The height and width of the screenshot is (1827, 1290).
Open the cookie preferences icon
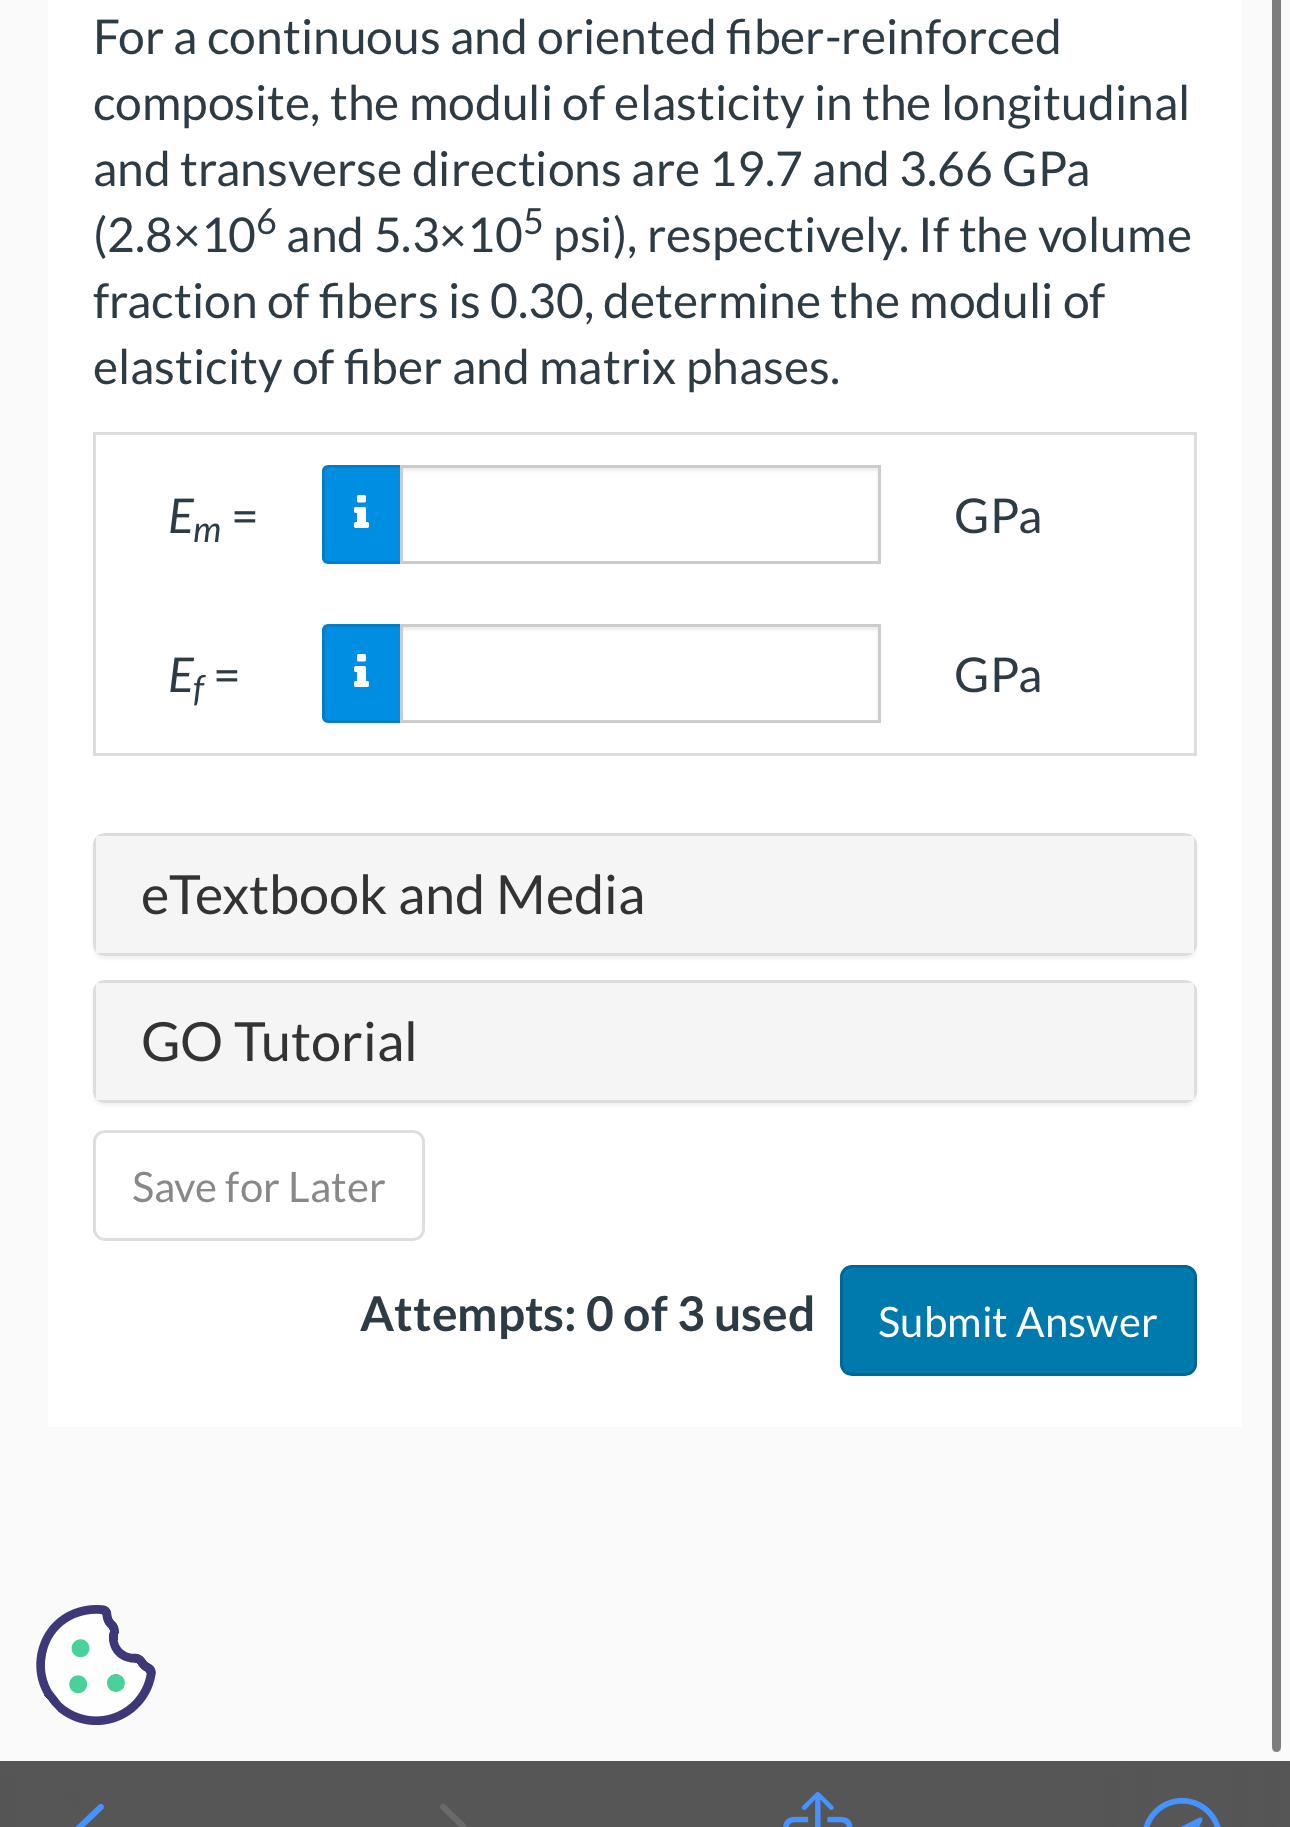[96, 1664]
